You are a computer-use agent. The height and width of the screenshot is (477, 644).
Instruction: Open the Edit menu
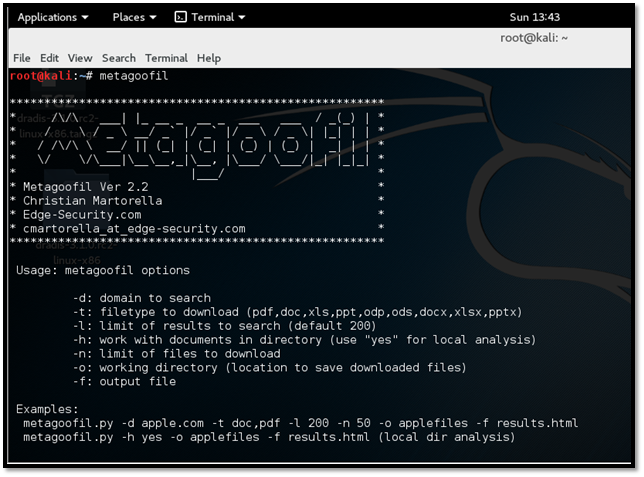49,58
